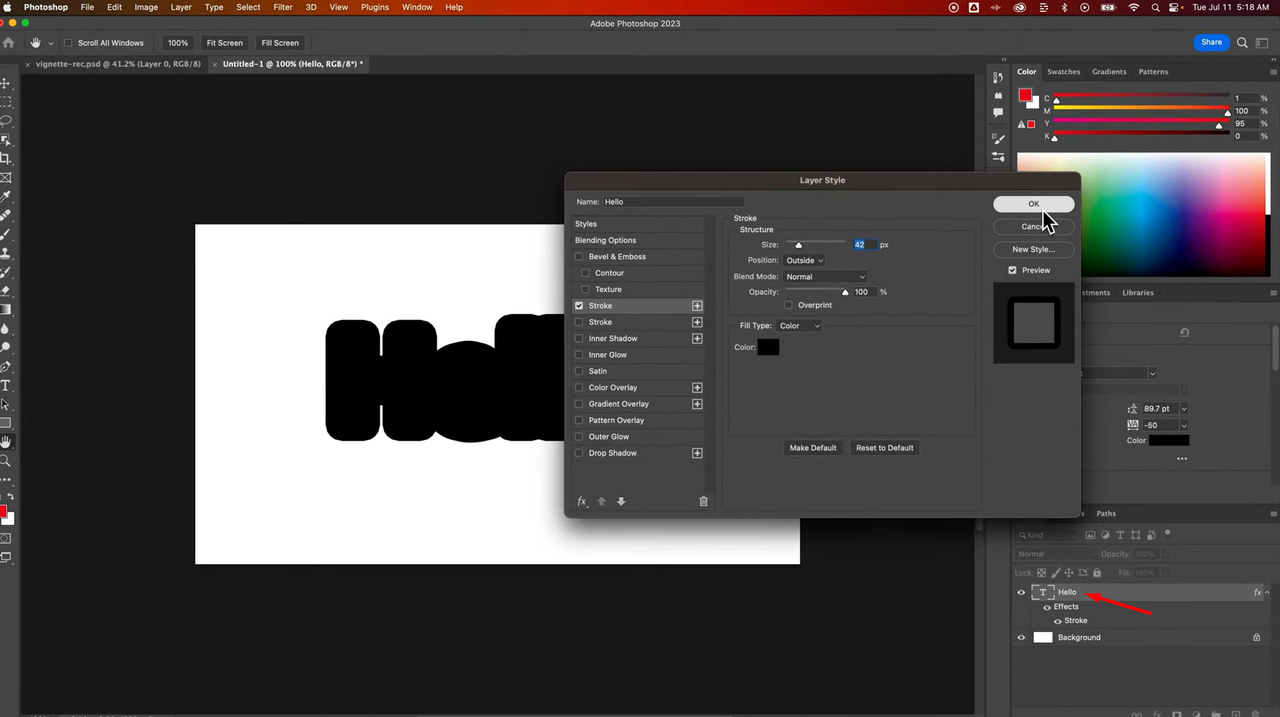Enable Inner Glow checkbox

pyautogui.click(x=579, y=355)
